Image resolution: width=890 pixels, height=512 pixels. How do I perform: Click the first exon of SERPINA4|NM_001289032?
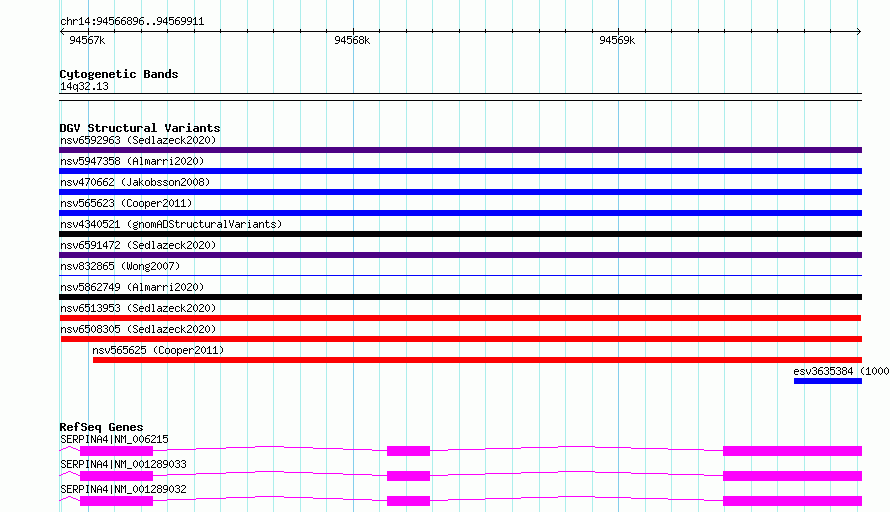tap(116, 501)
